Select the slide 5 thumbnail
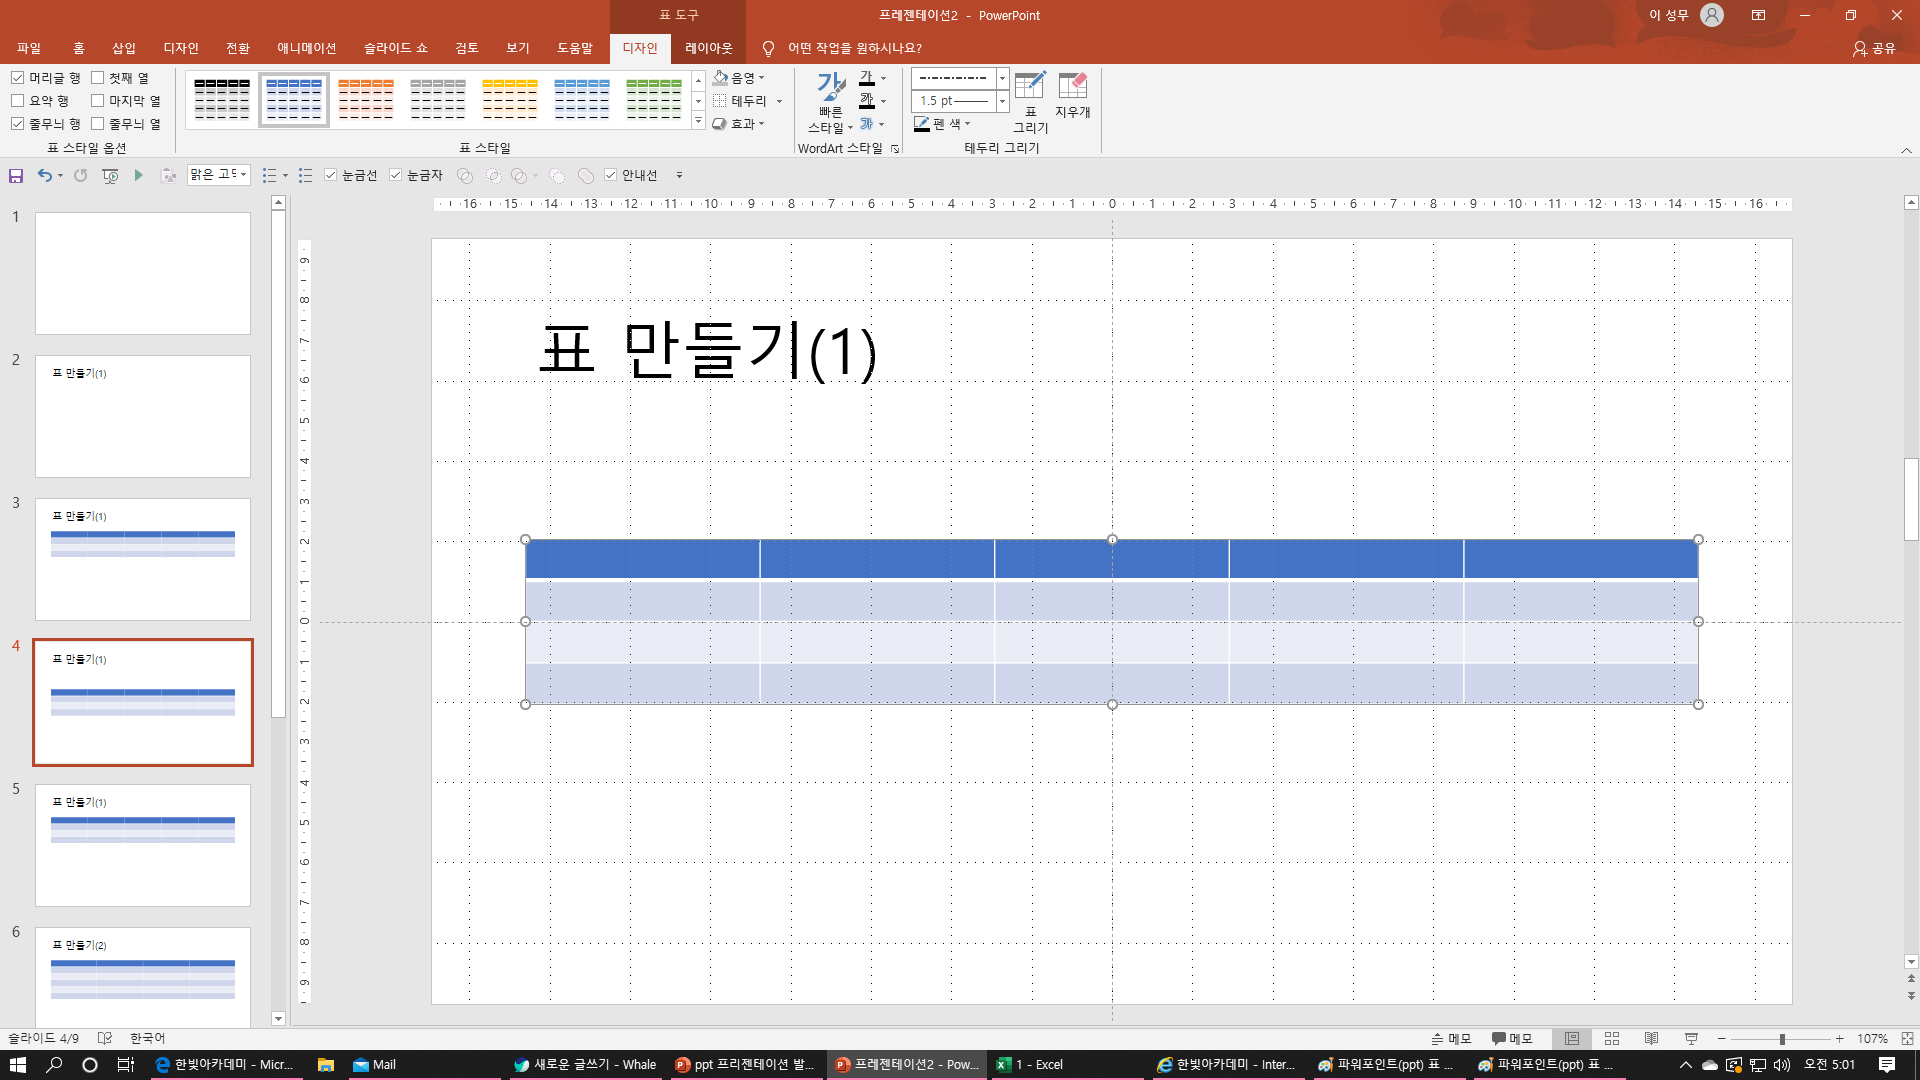This screenshot has height=1080, width=1920. tap(143, 845)
